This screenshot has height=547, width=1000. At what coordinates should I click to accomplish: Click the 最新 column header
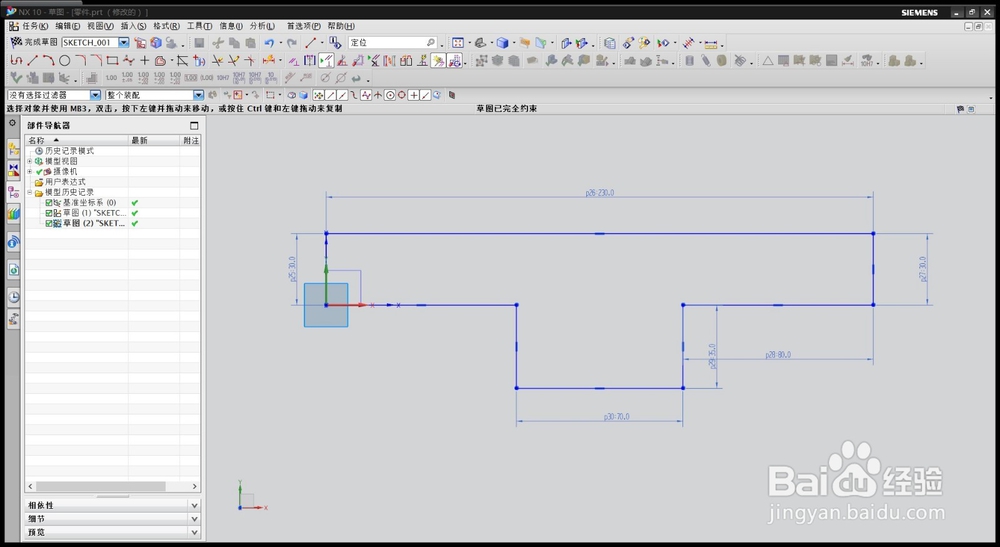(154, 140)
